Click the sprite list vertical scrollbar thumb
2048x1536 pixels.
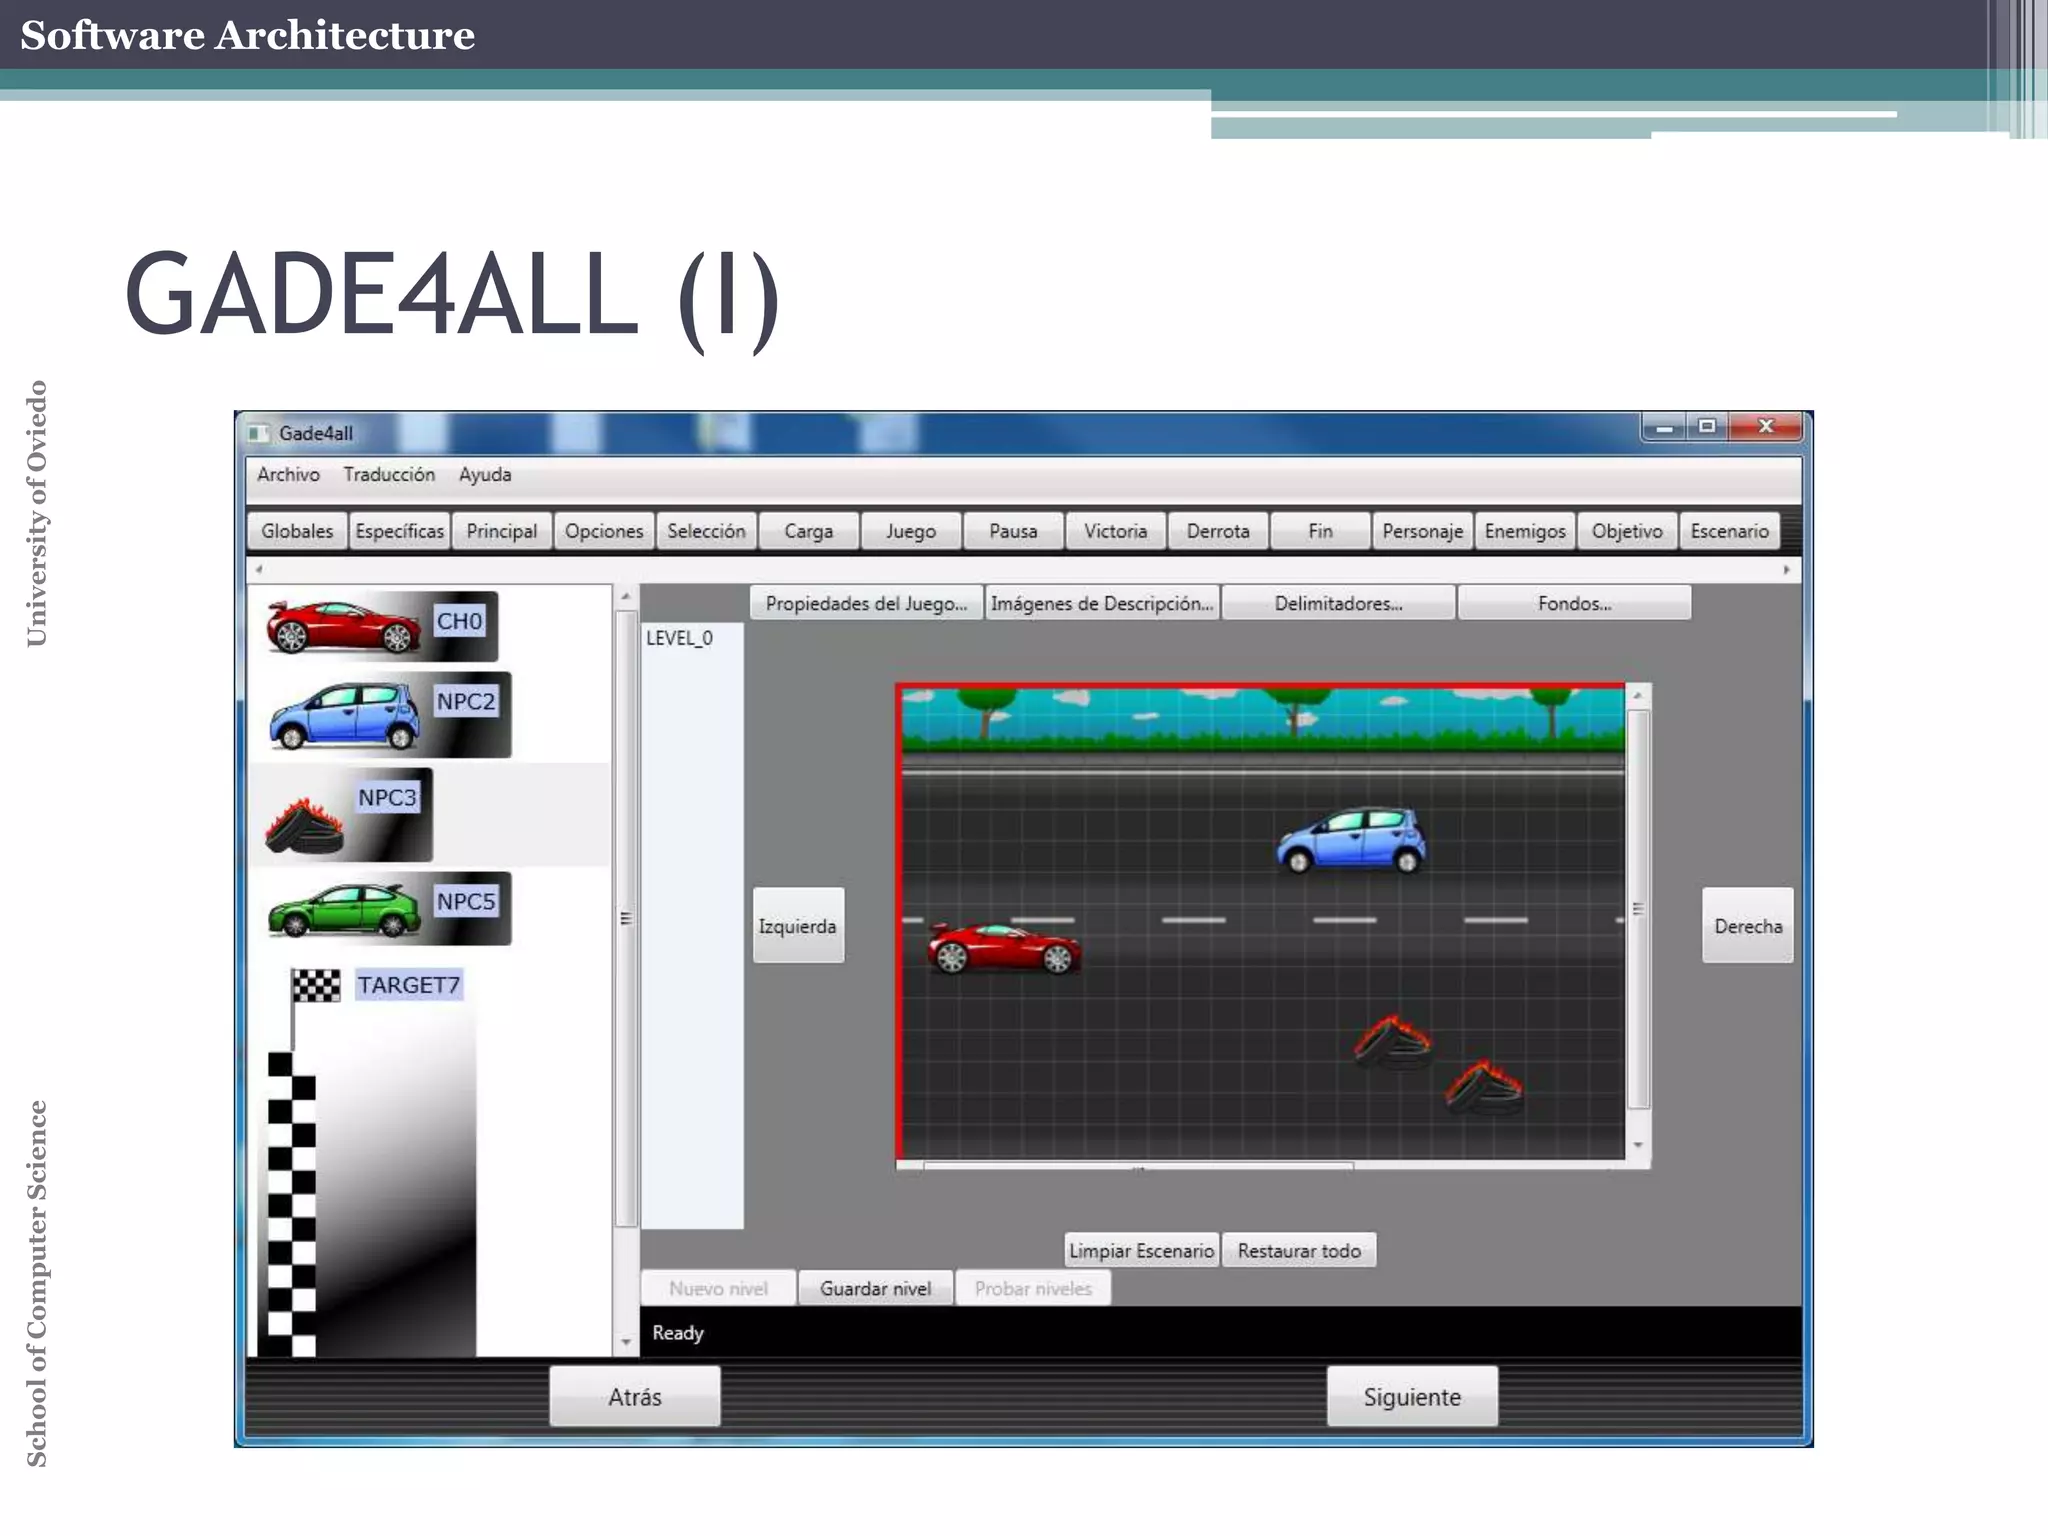[x=626, y=918]
